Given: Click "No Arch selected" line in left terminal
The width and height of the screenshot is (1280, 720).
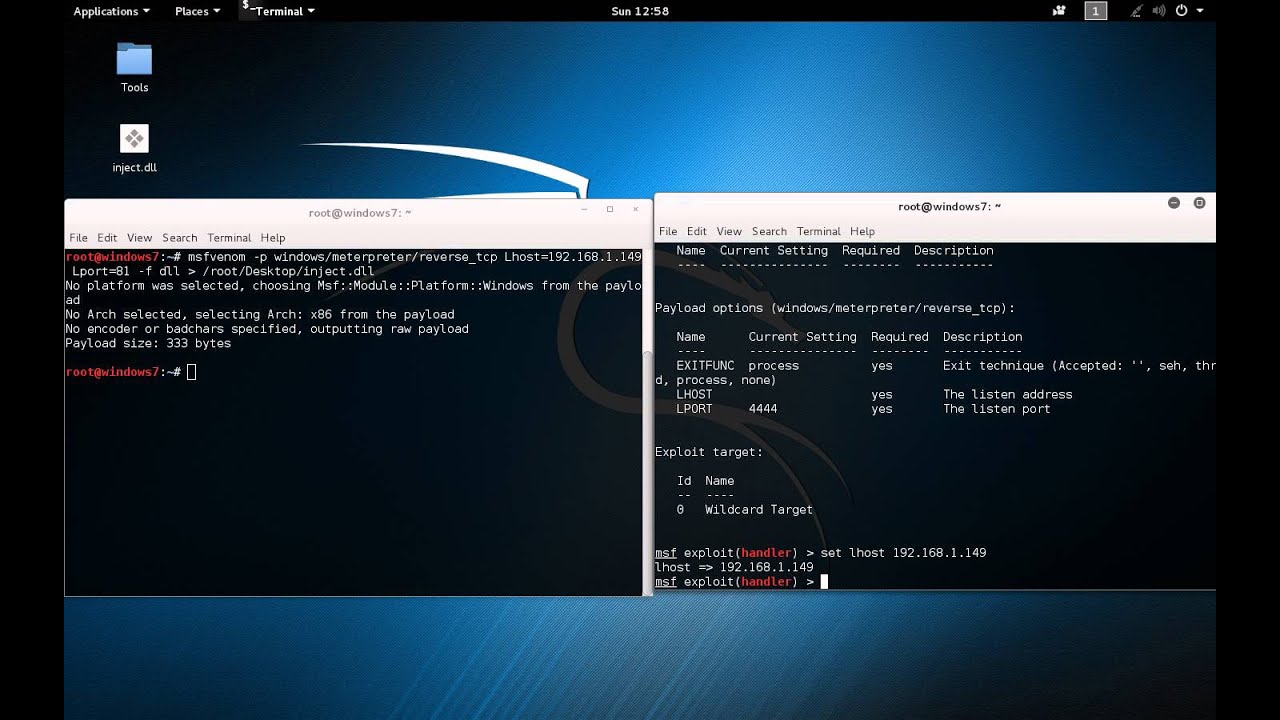Looking at the screenshot, I should (x=260, y=314).
